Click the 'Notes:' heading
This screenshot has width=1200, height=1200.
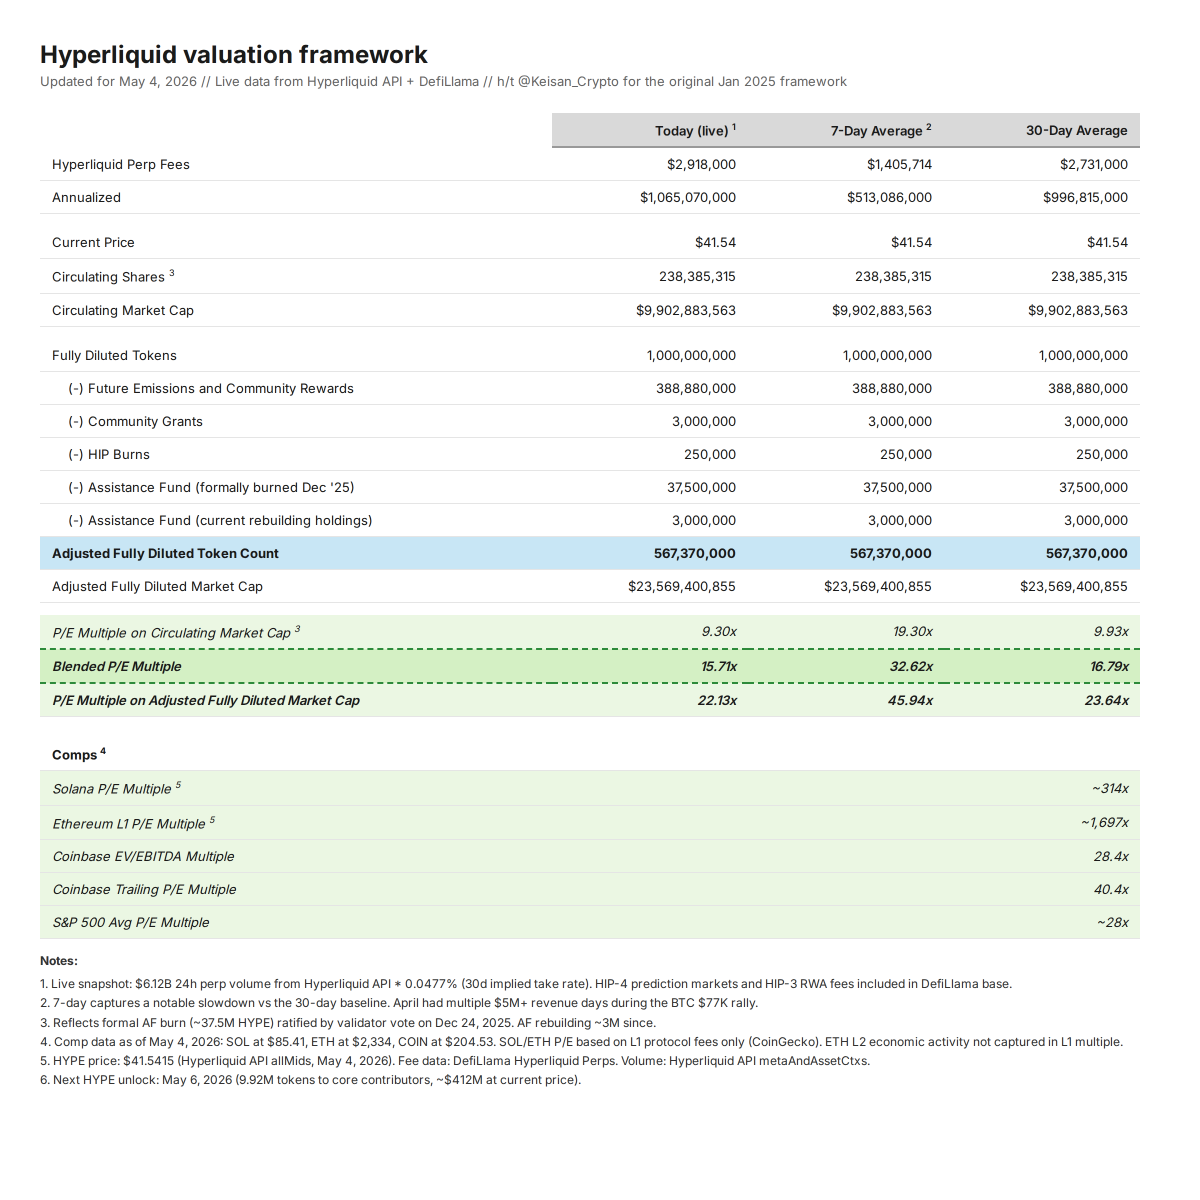[x=59, y=961]
